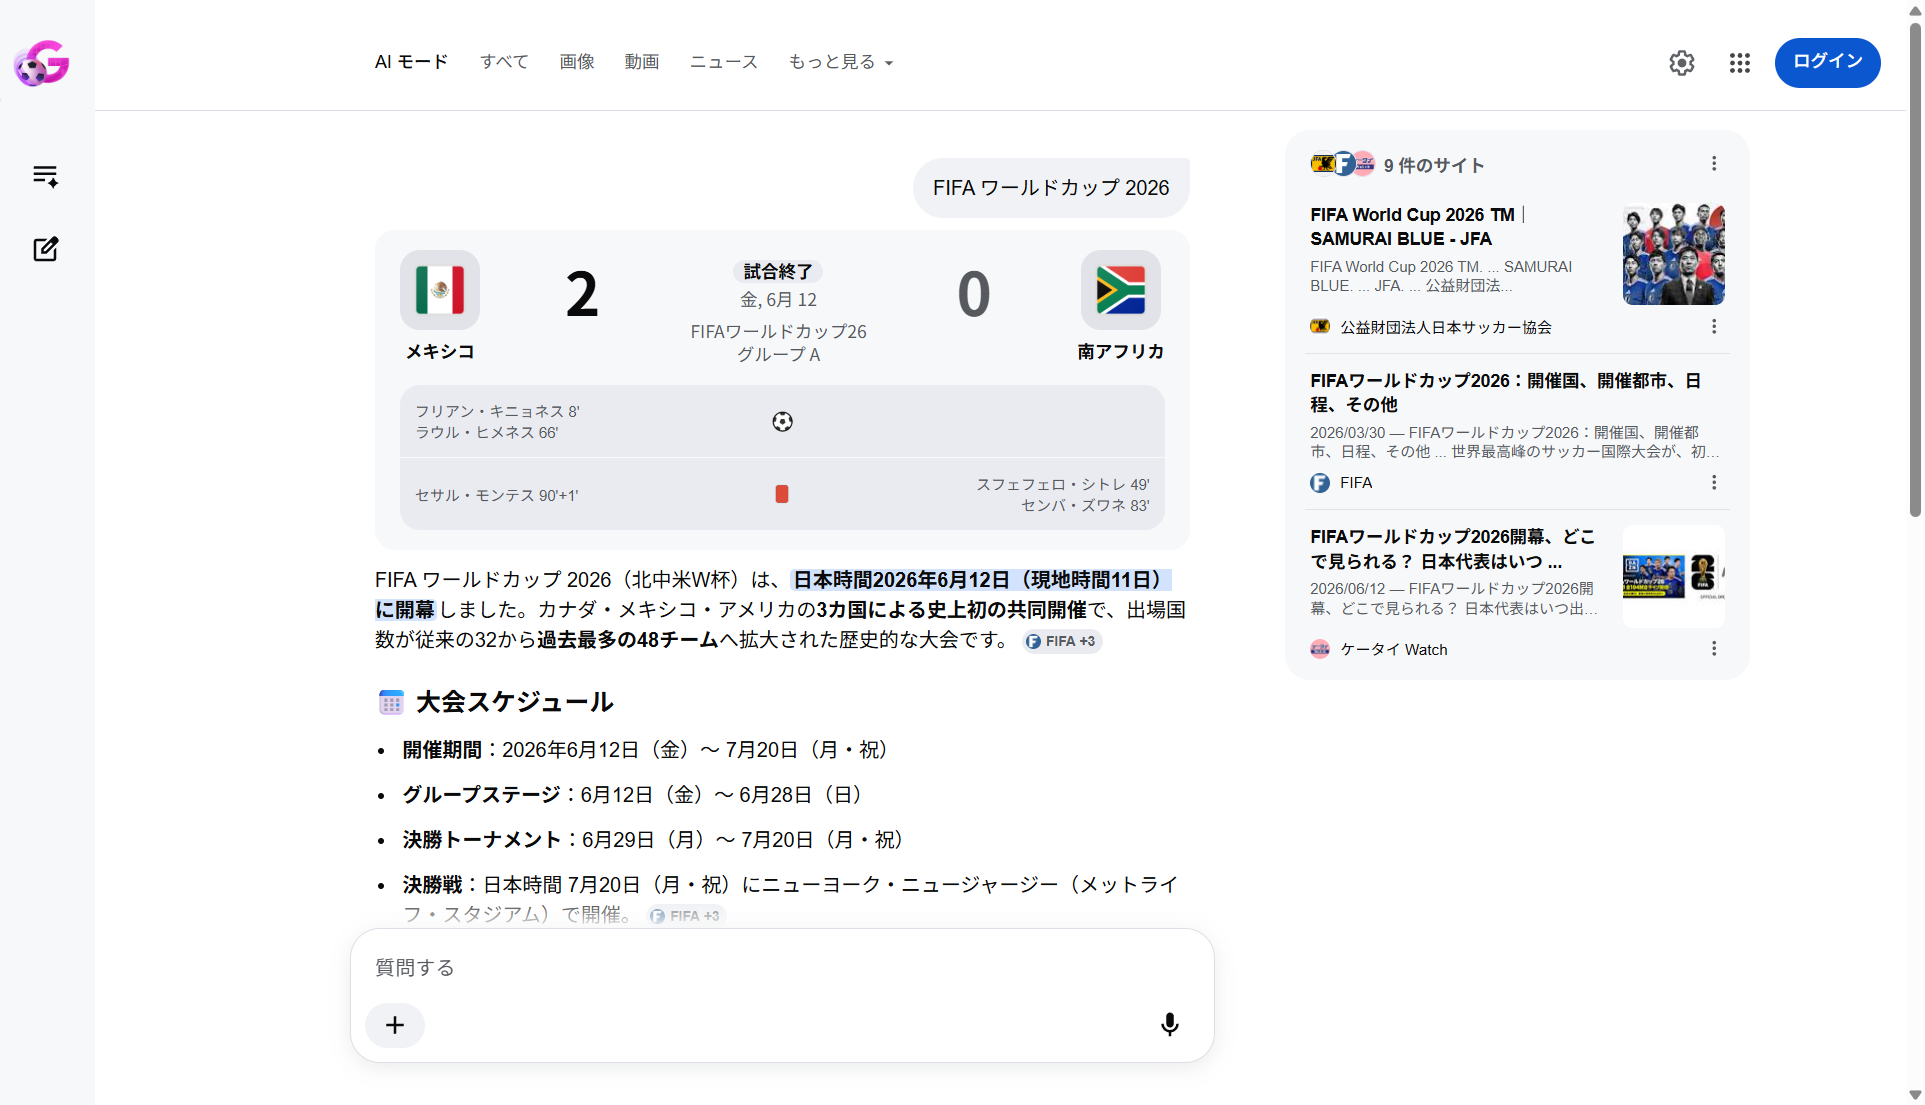Click the calendar icon beside 大会スケジュール
The image size is (1925, 1105).
point(391,702)
